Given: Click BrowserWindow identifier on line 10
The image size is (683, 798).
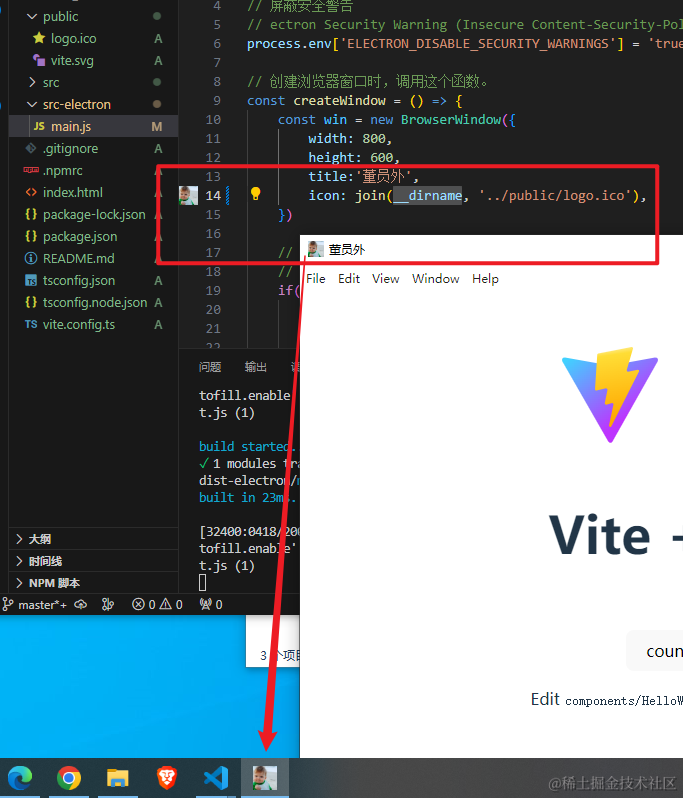Looking at the screenshot, I should point(451,120).
